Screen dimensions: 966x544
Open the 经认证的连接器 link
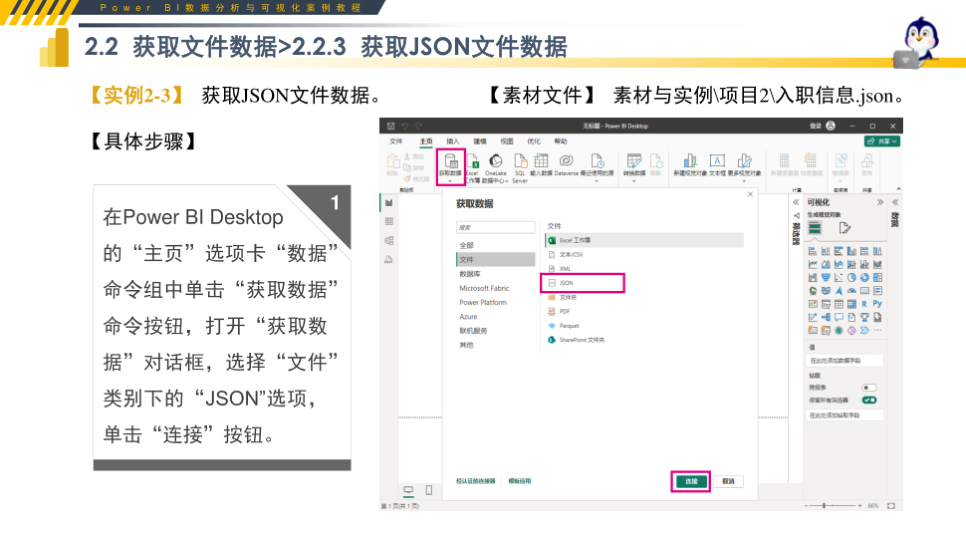coord(476,481)
